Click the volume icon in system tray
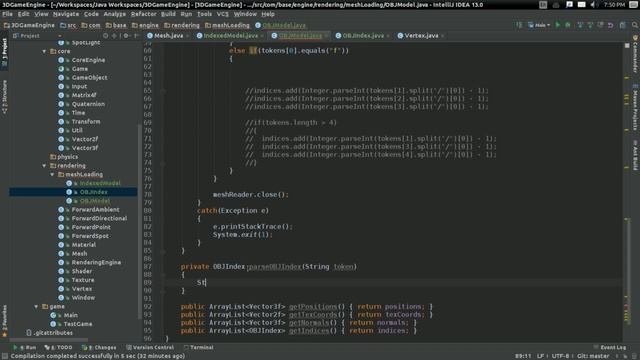 [x=593, y=5]
